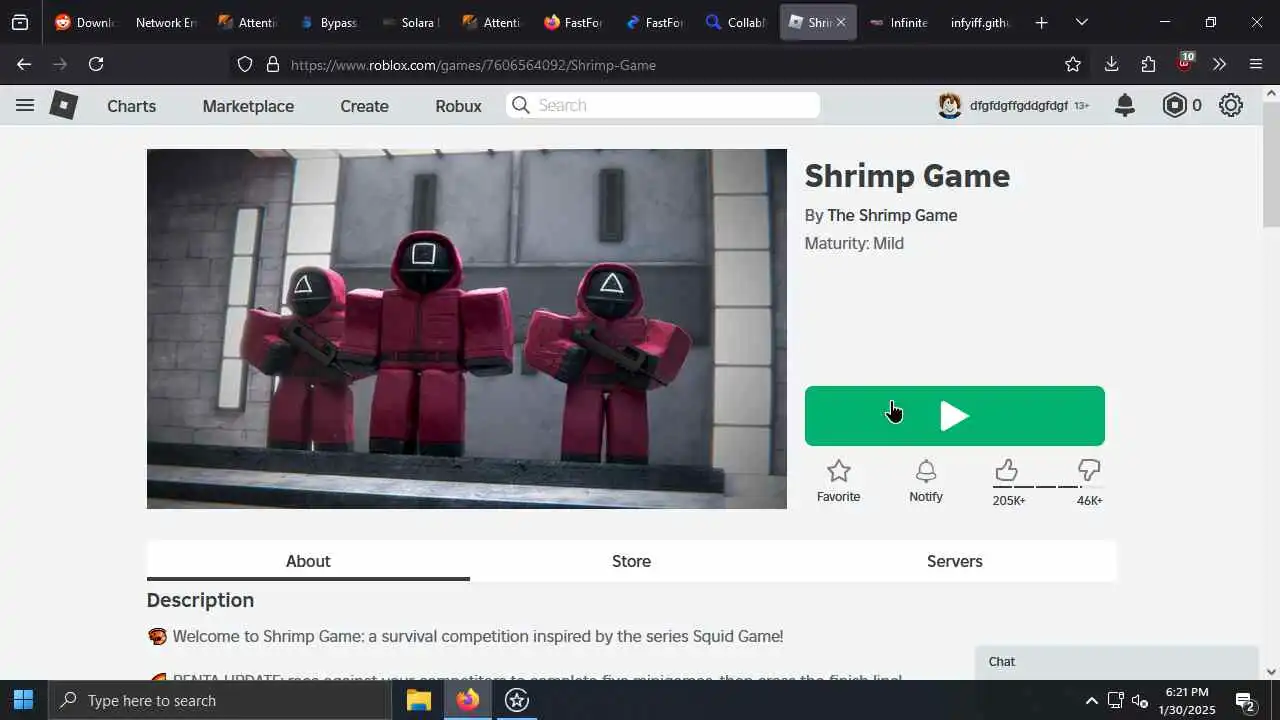Viewport: 1280px width, 720px height.
Task: Dislike the game with thumbs down
Action: point(1089,470)
